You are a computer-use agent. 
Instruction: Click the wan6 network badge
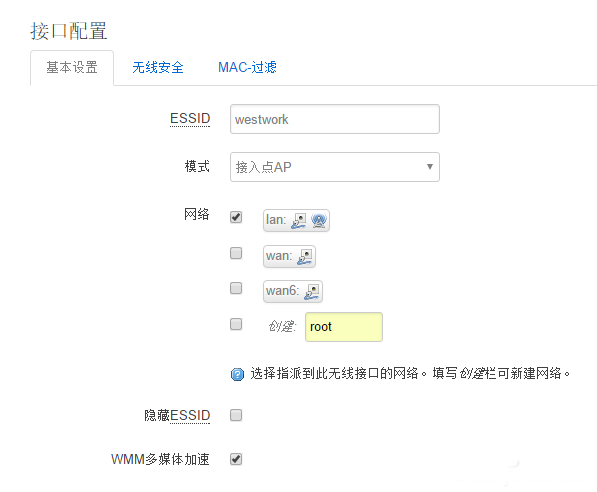pos(293,292)
